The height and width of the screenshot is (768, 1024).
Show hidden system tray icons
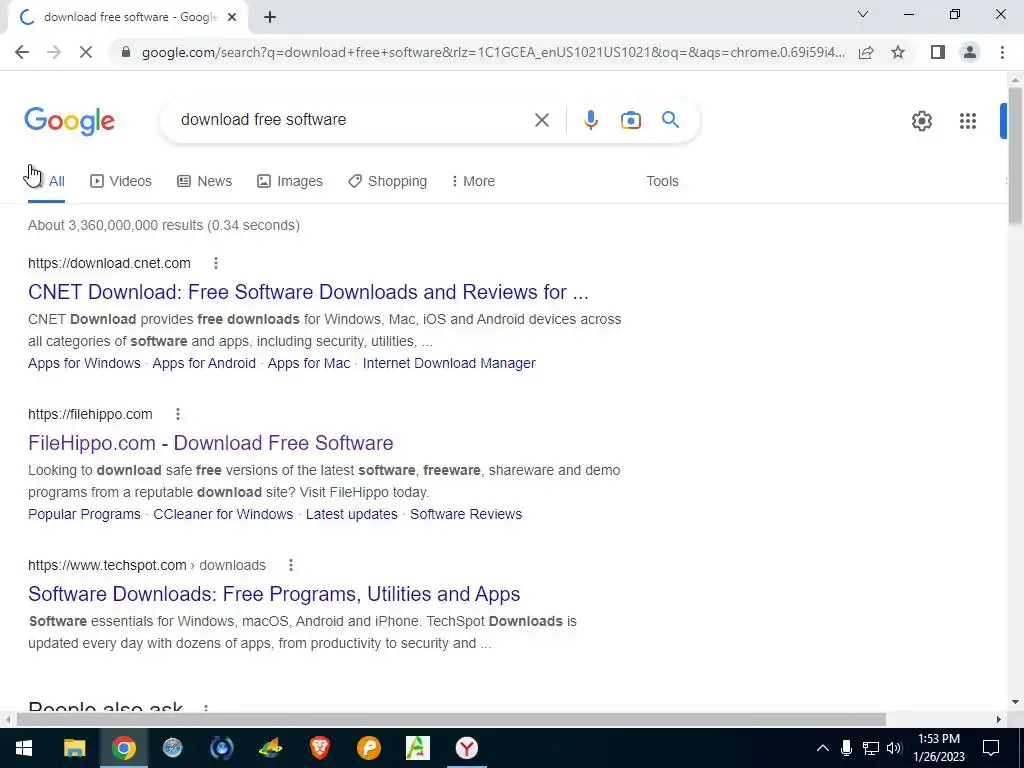pos(822,748)
